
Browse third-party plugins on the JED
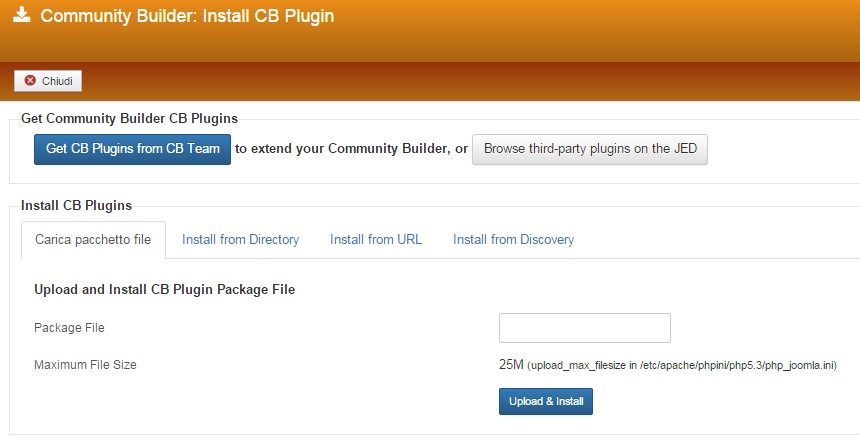pos(590,149)
